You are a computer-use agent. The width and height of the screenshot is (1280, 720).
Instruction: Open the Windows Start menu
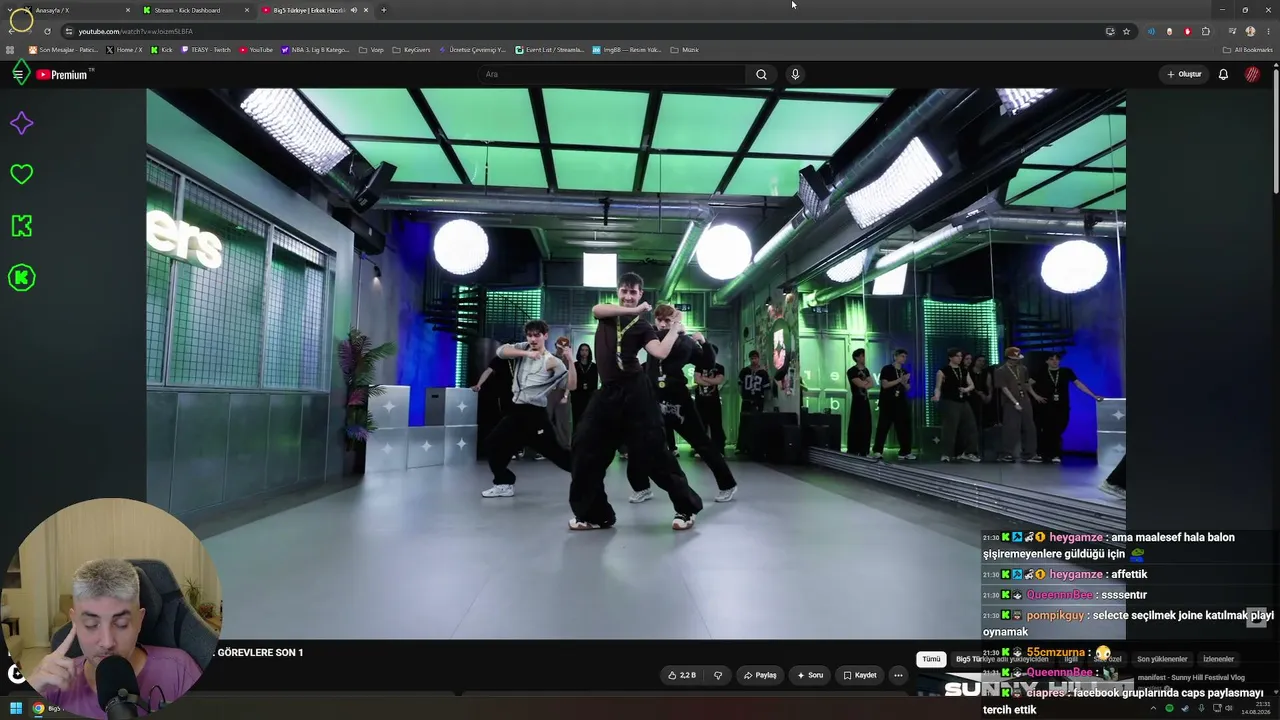(16, 708)
